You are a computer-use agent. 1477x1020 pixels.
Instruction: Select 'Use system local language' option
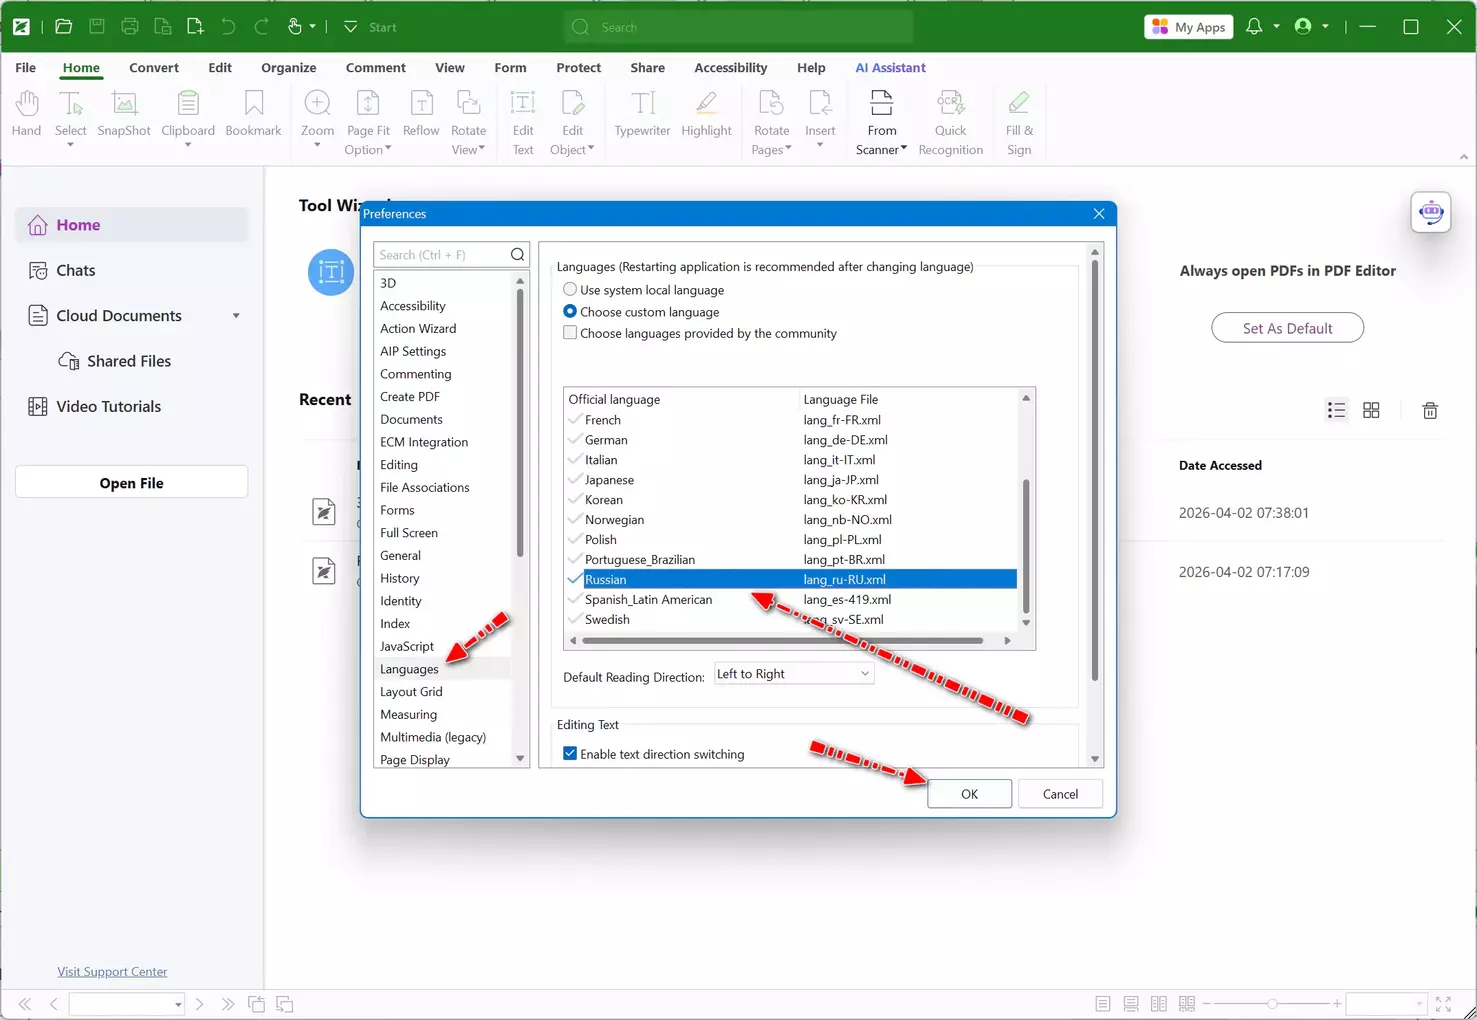570,290
